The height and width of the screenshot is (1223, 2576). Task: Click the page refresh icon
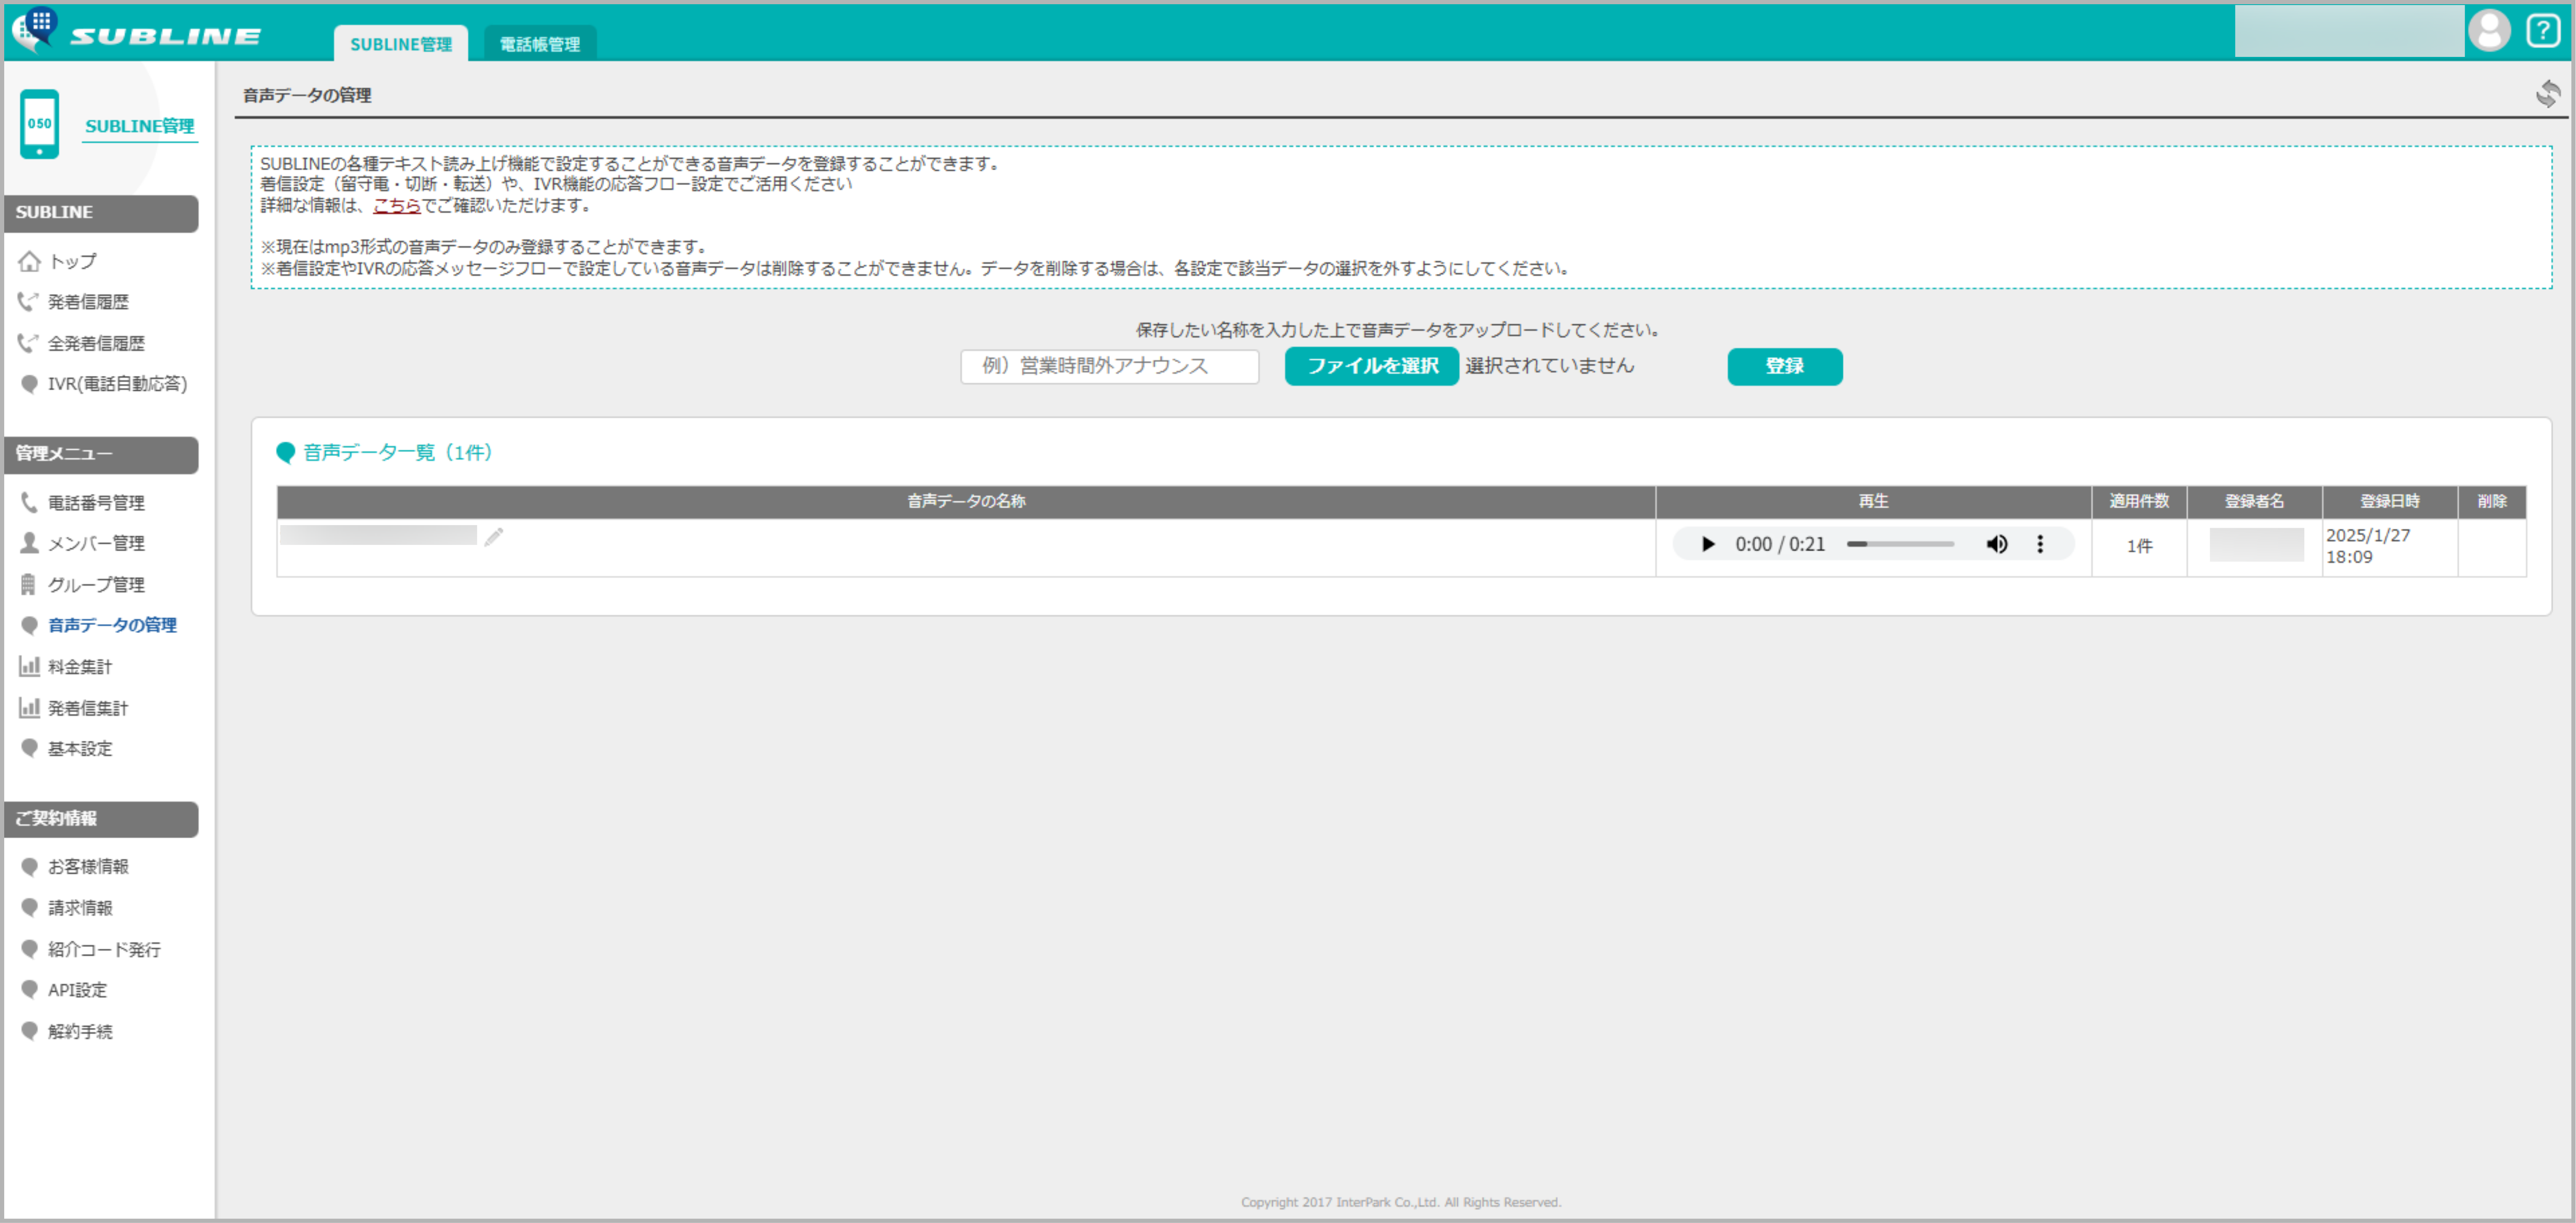point(2549,95)
